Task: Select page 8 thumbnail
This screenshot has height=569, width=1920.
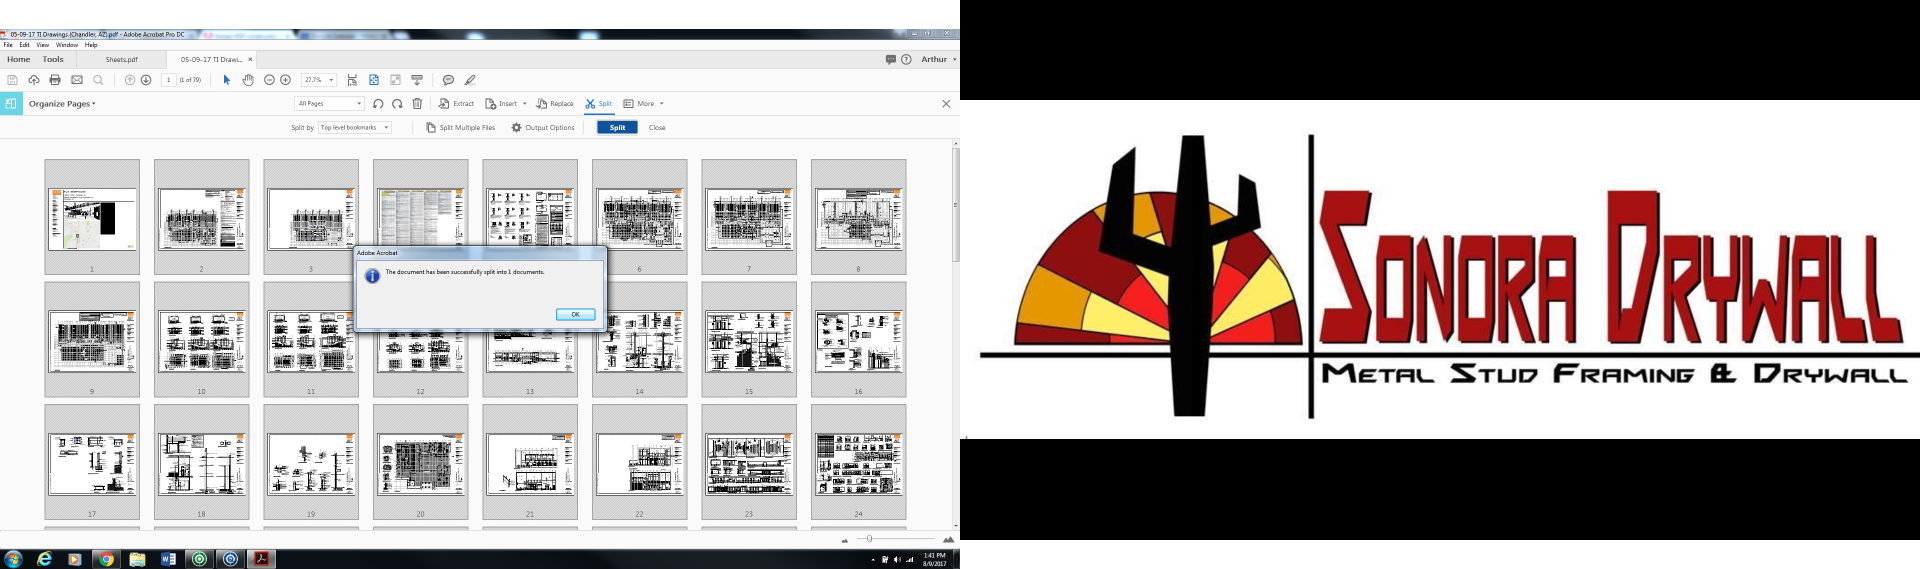Action: tap(858, 217)
